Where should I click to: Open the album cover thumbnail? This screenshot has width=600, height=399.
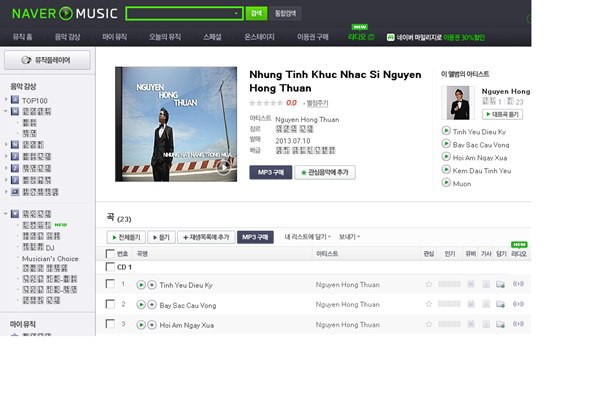176,124
